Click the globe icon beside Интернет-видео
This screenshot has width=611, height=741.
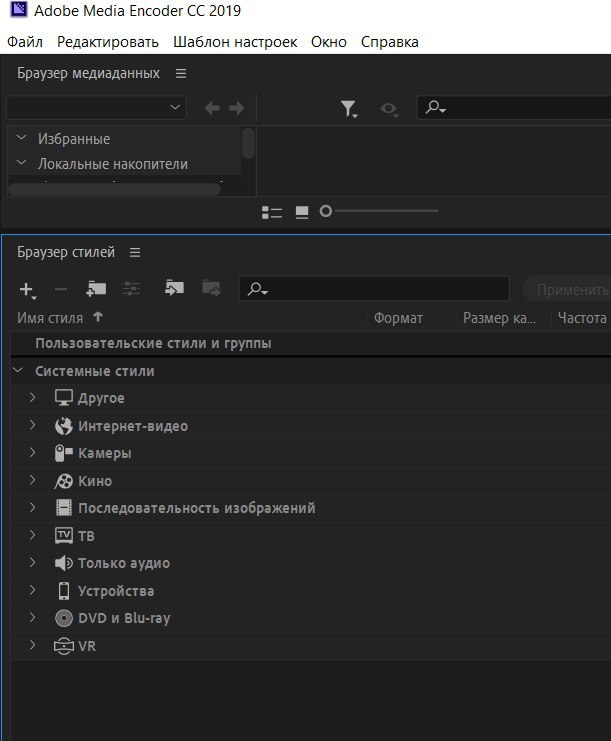tap(64, 426)
